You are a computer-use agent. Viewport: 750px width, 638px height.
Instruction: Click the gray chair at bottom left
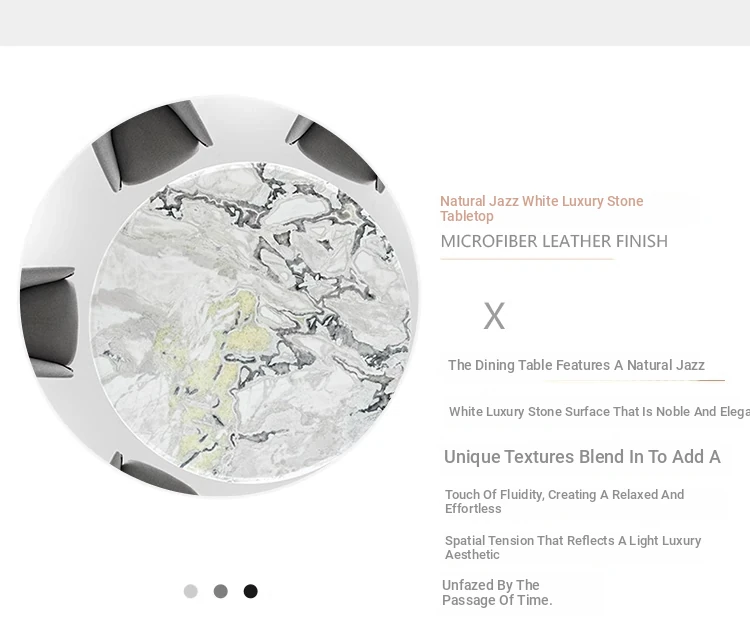pos(152,473)
